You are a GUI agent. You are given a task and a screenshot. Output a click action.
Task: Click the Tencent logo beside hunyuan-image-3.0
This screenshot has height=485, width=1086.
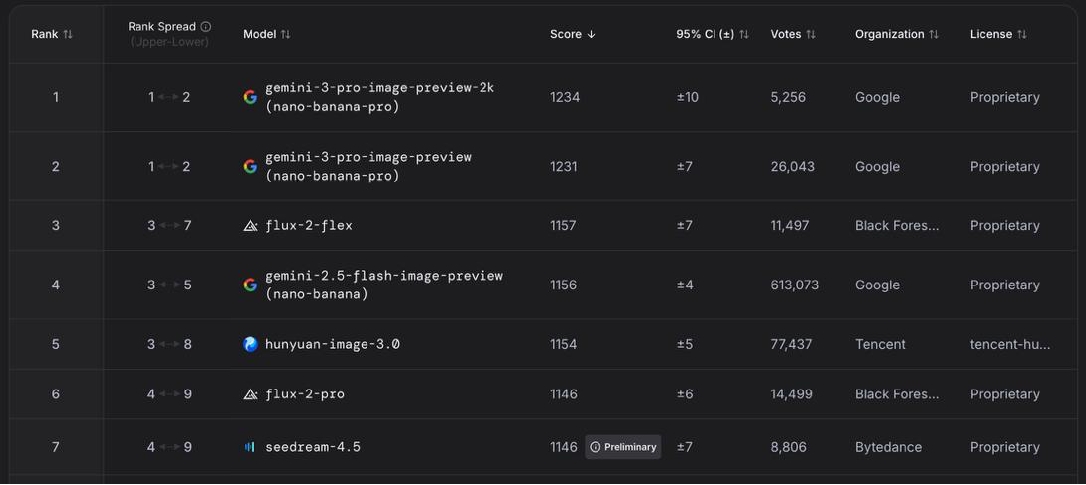tap(250, 344)
